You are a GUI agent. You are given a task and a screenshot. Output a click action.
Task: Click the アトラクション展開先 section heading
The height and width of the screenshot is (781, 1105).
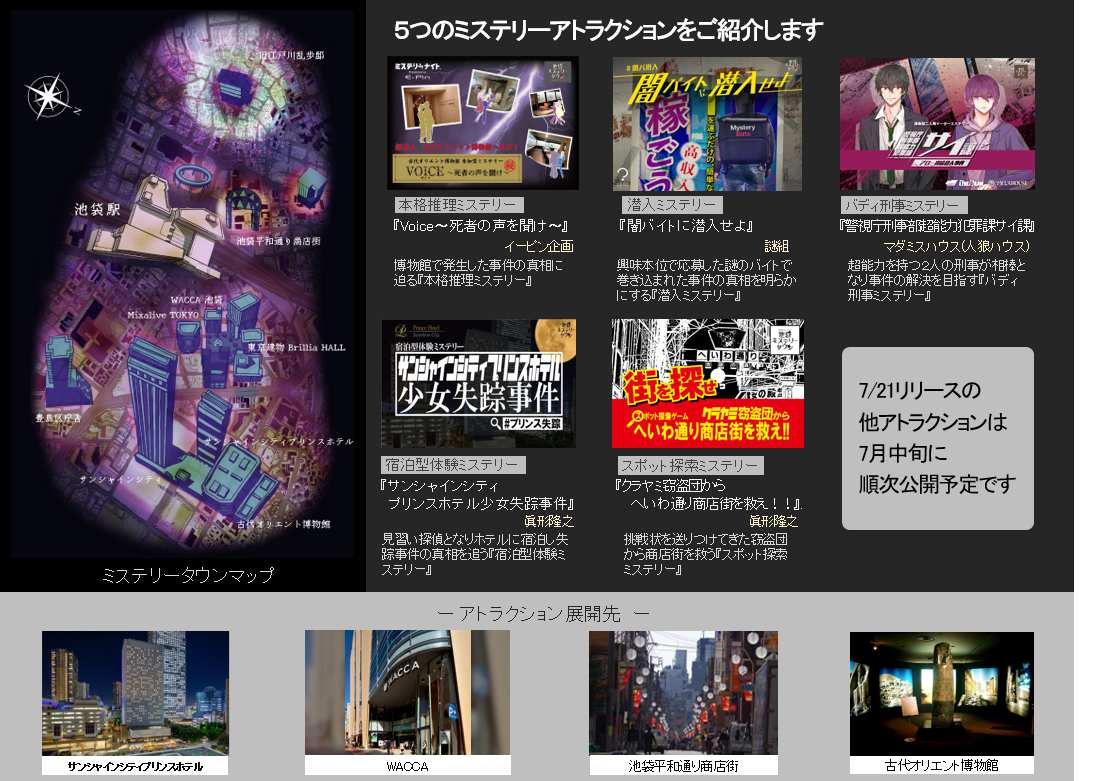[x=543, y=614]
